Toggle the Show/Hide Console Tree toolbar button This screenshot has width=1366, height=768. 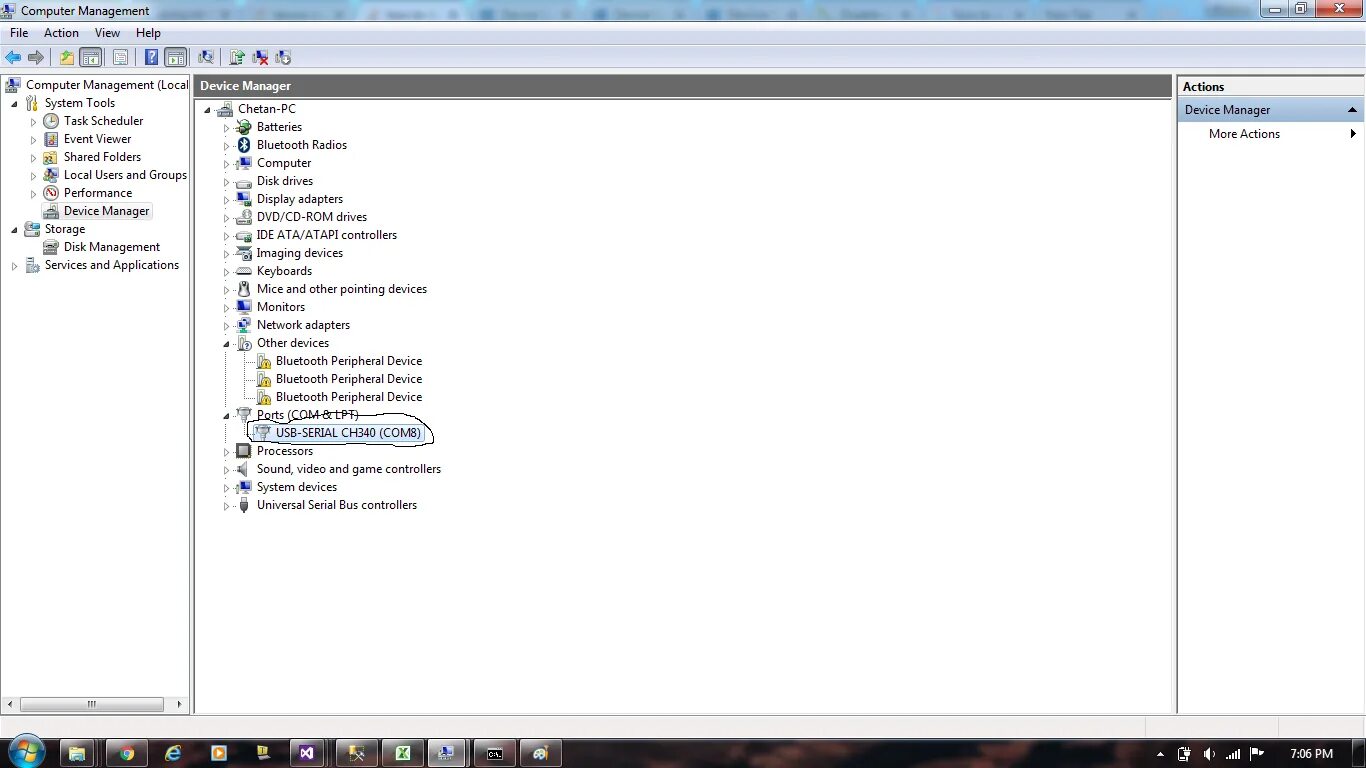pos(90,58)
